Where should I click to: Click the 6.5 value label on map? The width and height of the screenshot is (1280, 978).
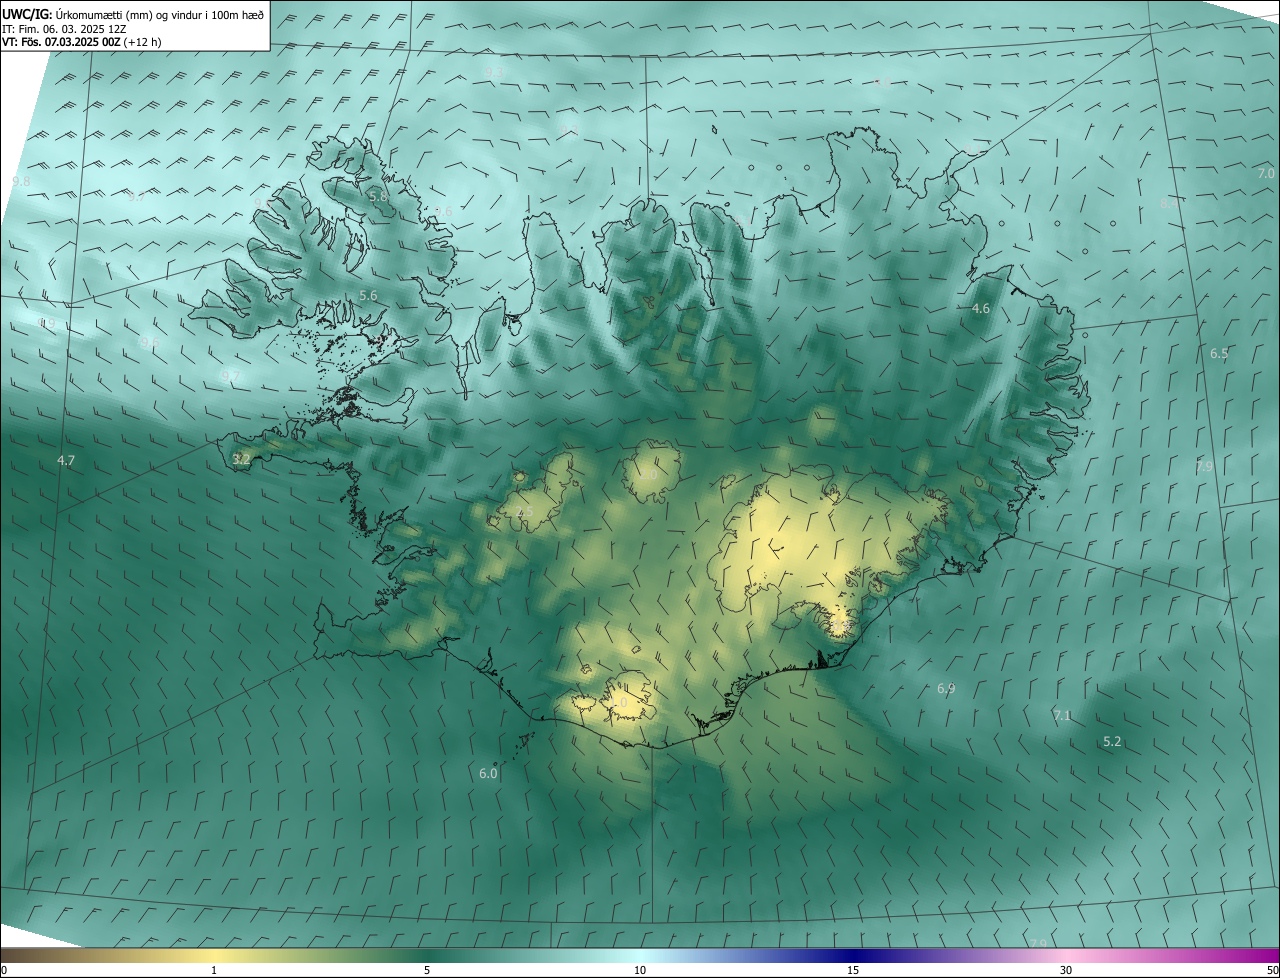click(x=1219, y=354)
